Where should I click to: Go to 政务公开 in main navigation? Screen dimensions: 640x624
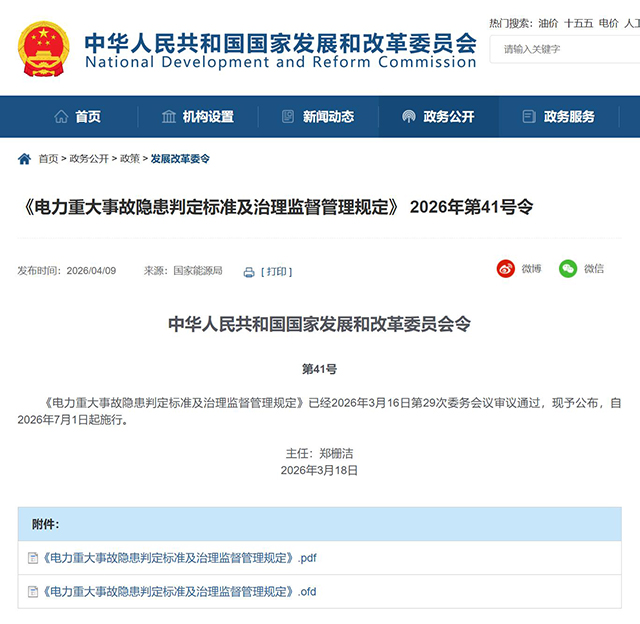(438, 117)
